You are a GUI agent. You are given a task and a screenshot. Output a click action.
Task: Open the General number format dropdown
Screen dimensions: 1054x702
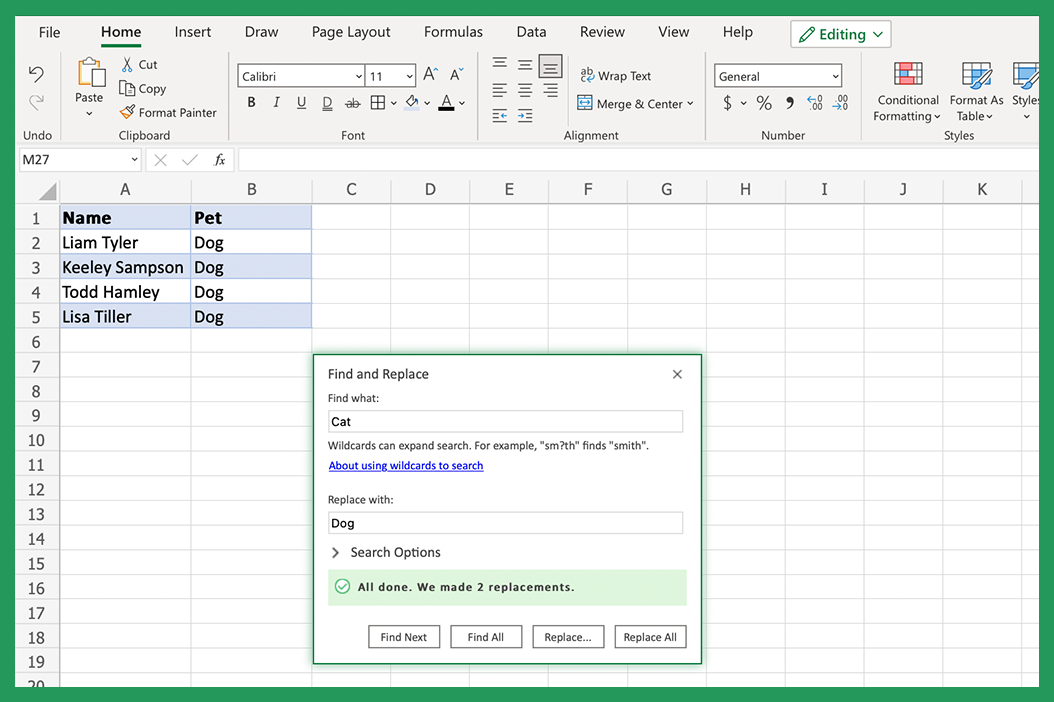(777, 75)
